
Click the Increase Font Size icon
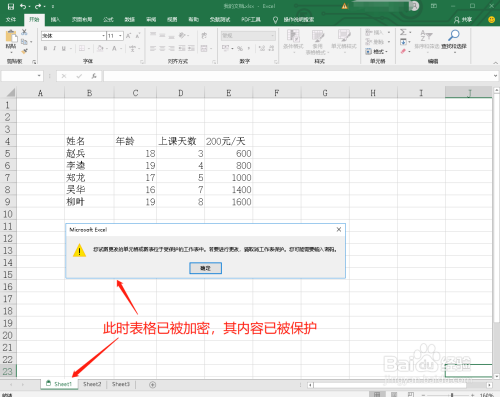pyautogui.click(x=129, y=36)
